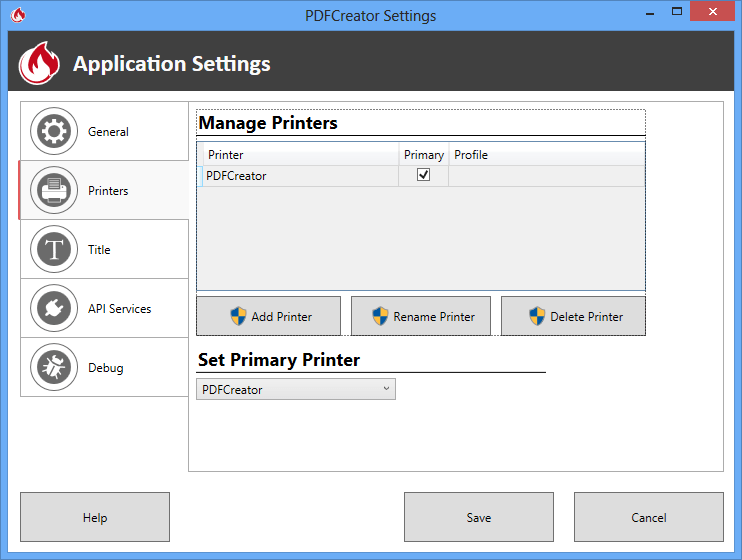The width and height of the screenshot is (742, 560).
Task: Click the shield icon on Rename Printer
Action: (x=380, y=316)
